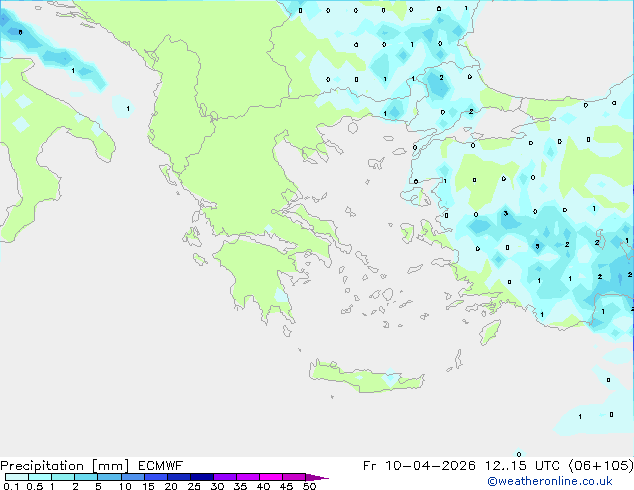This screenshot has width=634, height=490.
Task: Click the 'Fr 10-04-2026 12..15 UTC (06+105)' timestamp
Action: [498, 466]
